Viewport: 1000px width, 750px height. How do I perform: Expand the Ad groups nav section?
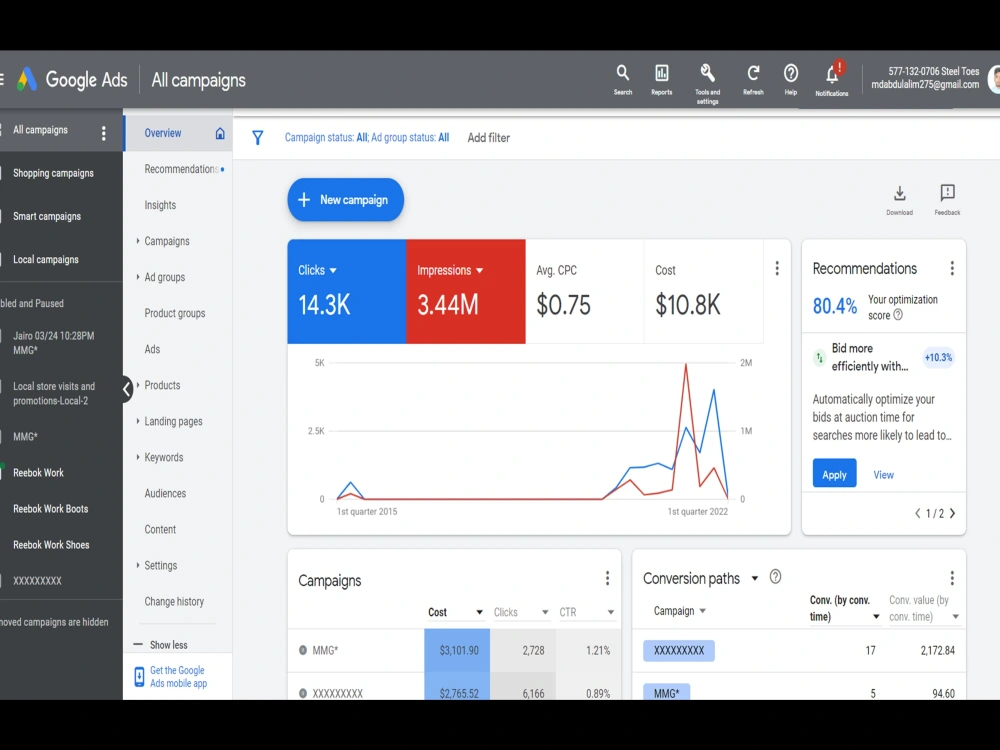tap(138, 277)
